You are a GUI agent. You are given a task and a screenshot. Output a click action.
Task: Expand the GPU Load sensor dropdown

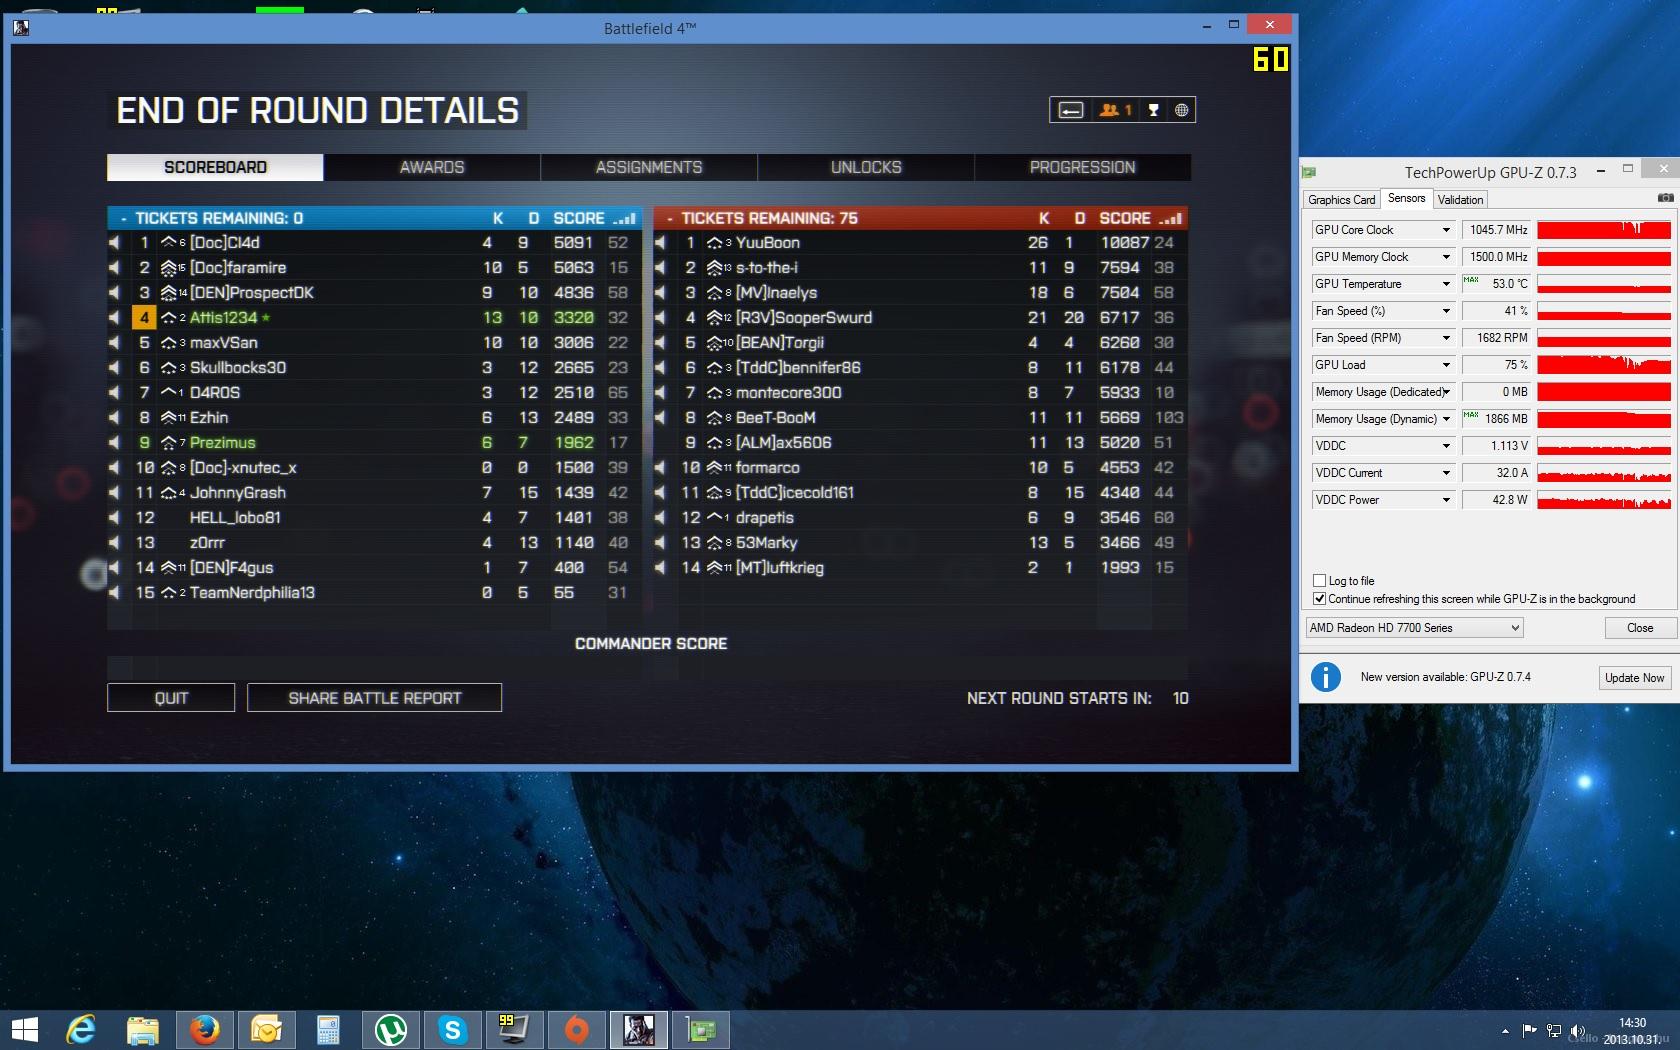(1446, 365)
